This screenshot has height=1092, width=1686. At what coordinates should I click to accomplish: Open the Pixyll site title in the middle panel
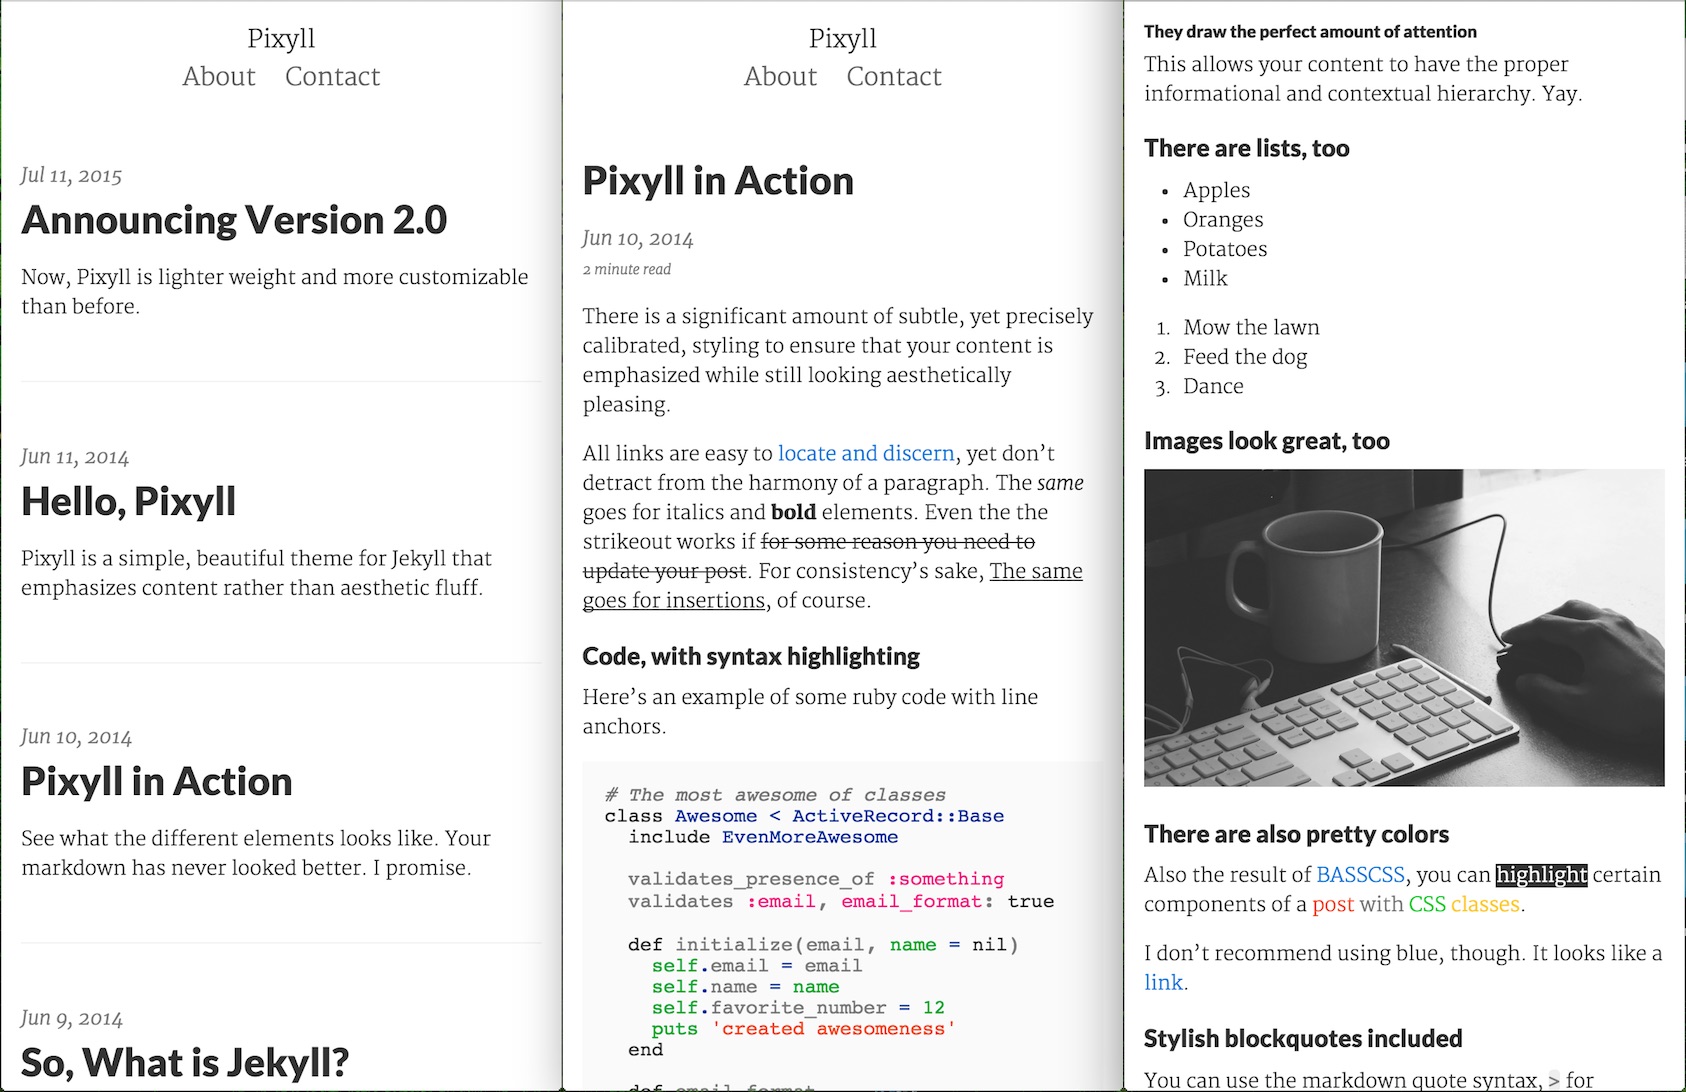843,38
